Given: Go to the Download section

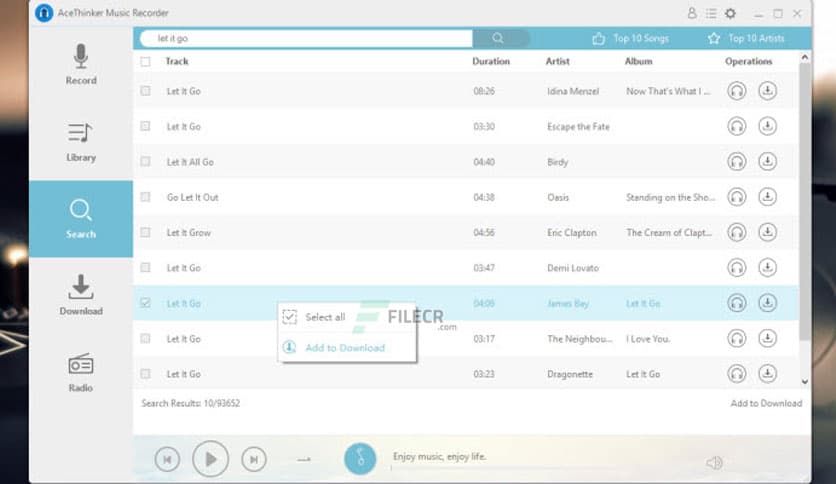Looking at the screenshot, I should pyautogui.click(x=81, y=295).
